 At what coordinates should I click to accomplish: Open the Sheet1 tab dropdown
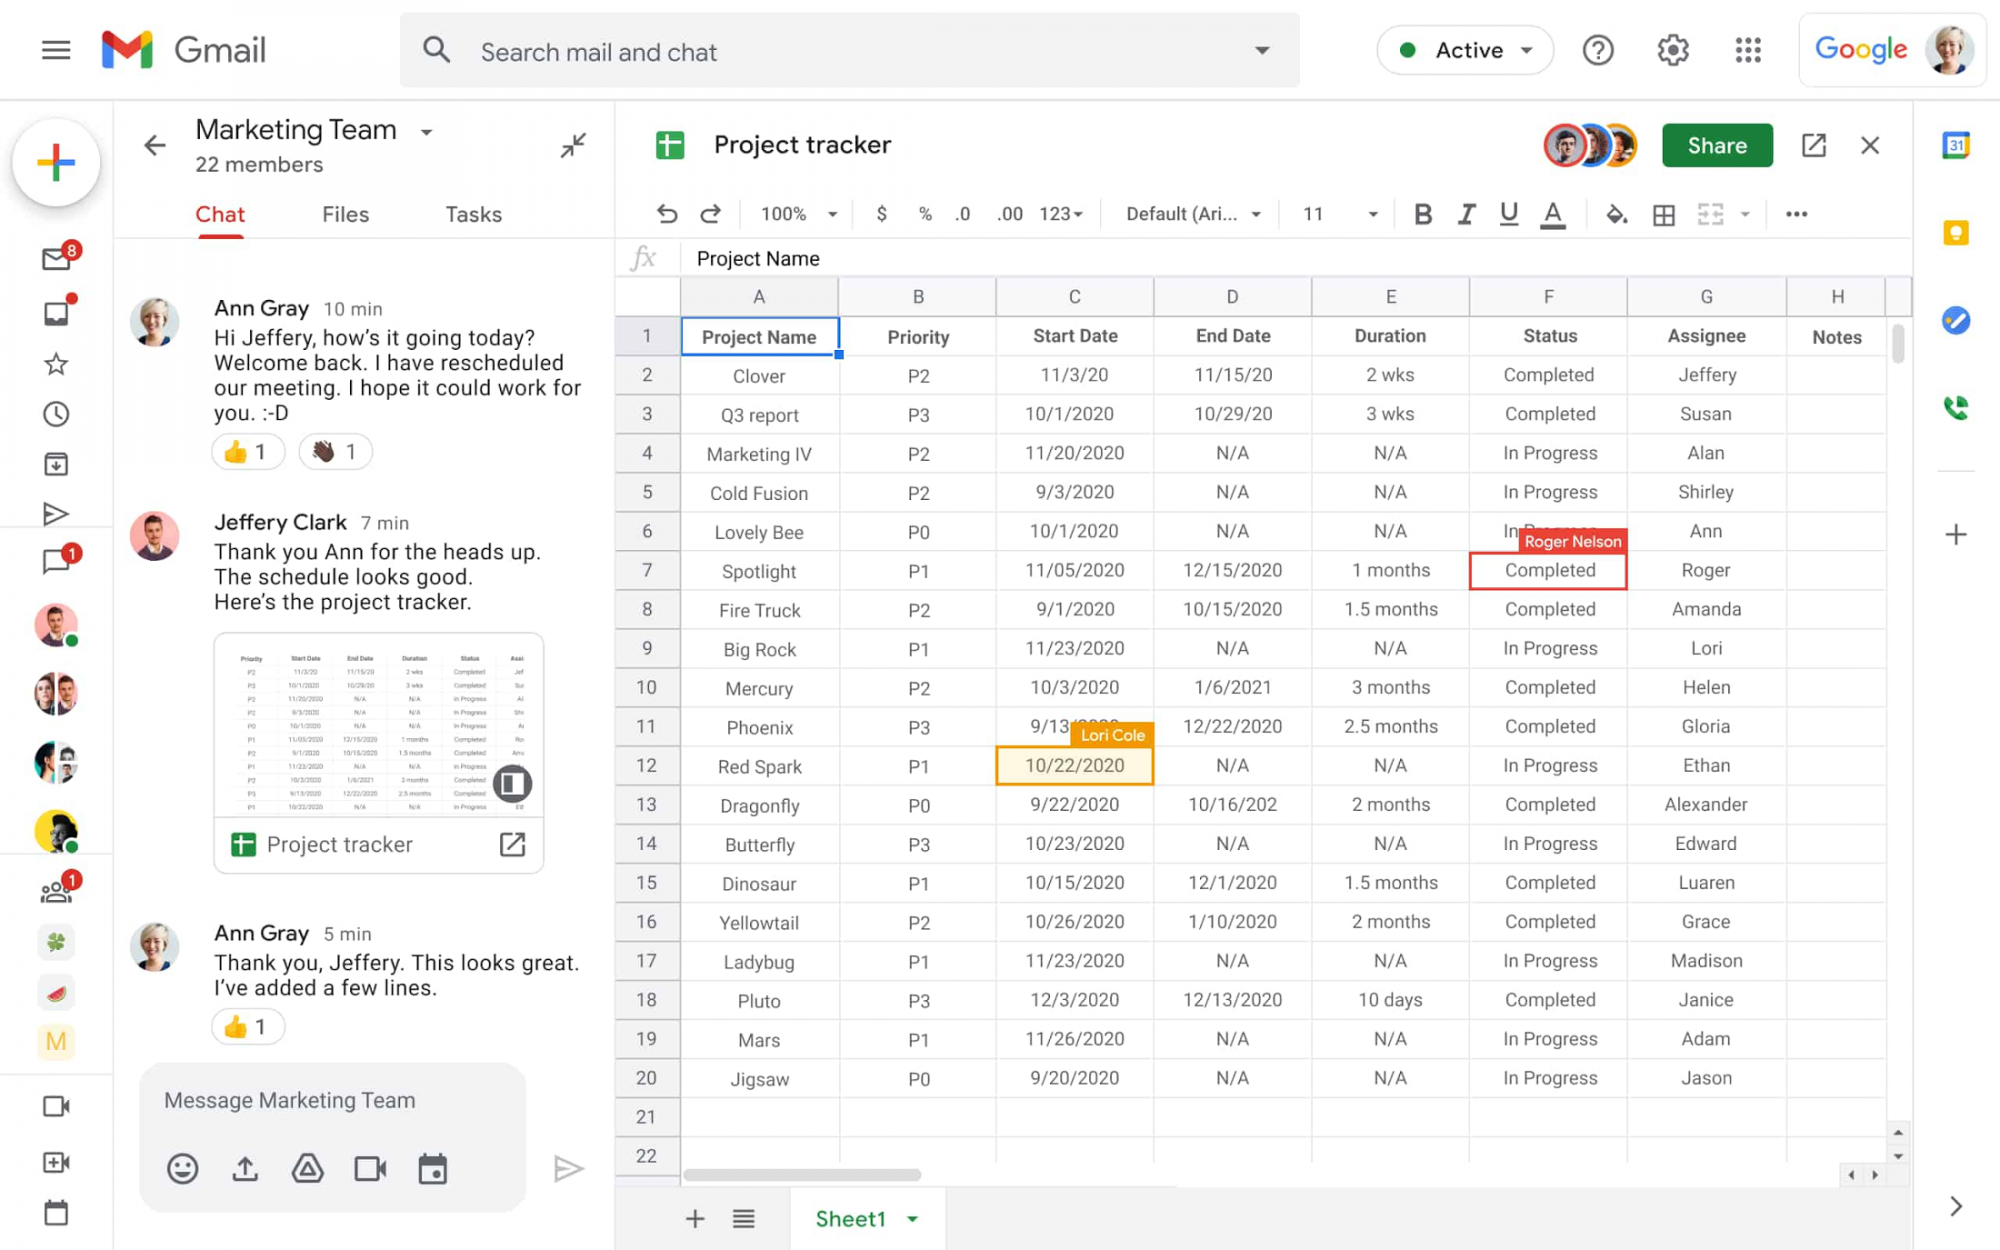[911, 1218]
